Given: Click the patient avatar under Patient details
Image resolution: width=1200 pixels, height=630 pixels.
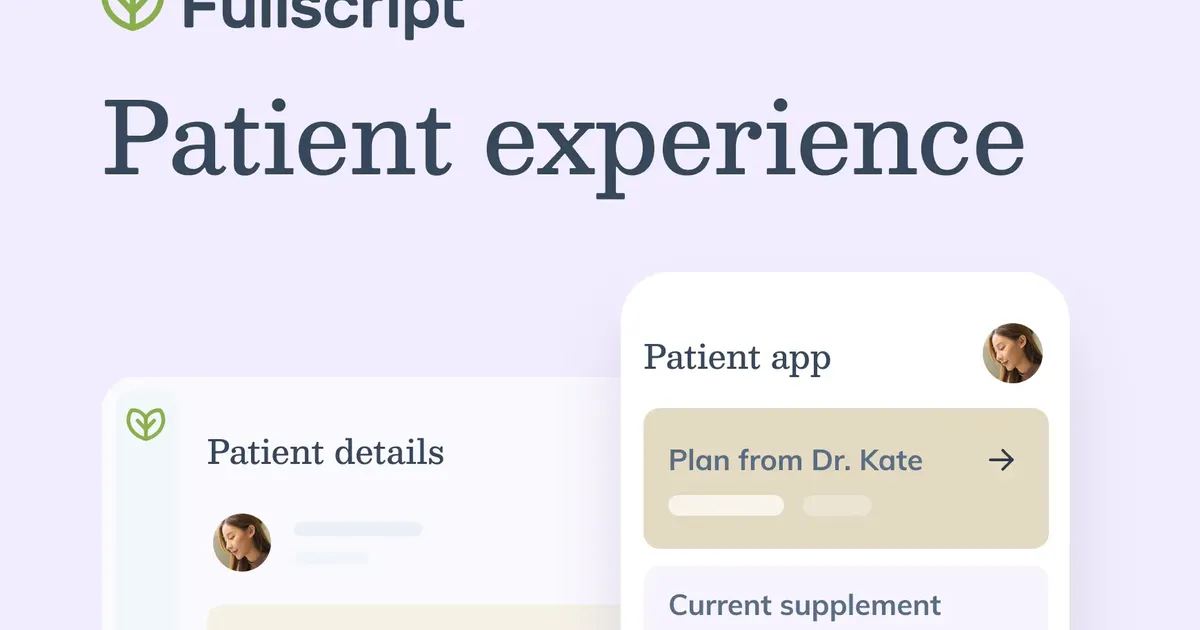Looking at the screenshot, I should tap(242, 543).
